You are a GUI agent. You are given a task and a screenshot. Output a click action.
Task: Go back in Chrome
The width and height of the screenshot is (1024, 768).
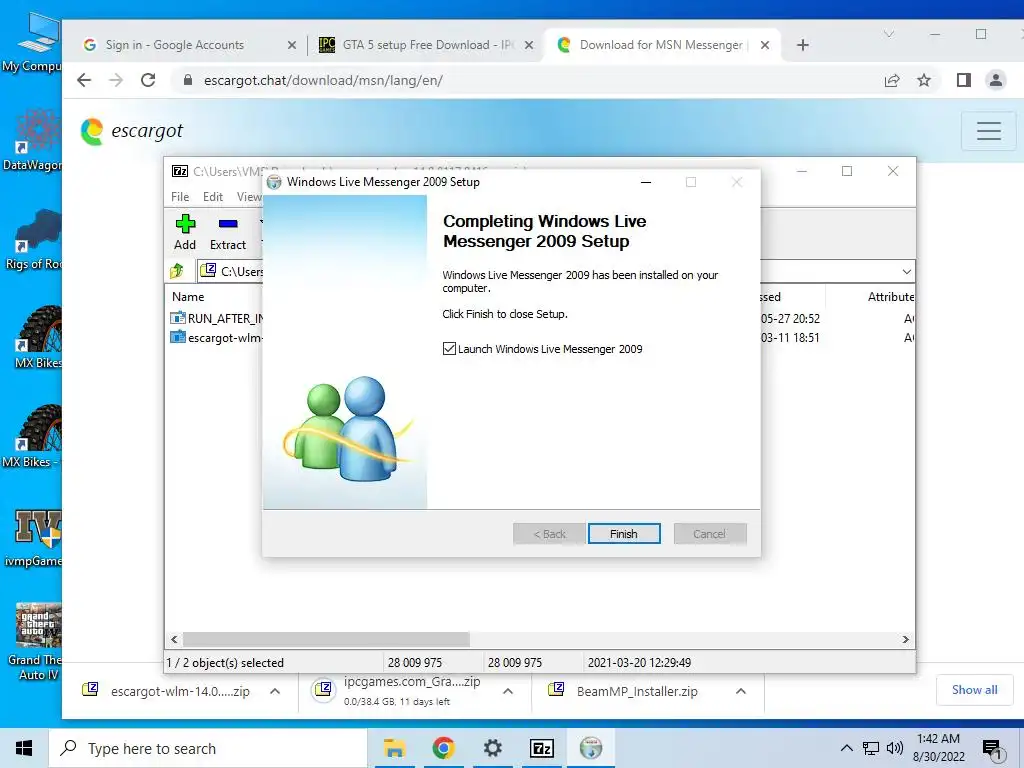[x=84, y=80]
